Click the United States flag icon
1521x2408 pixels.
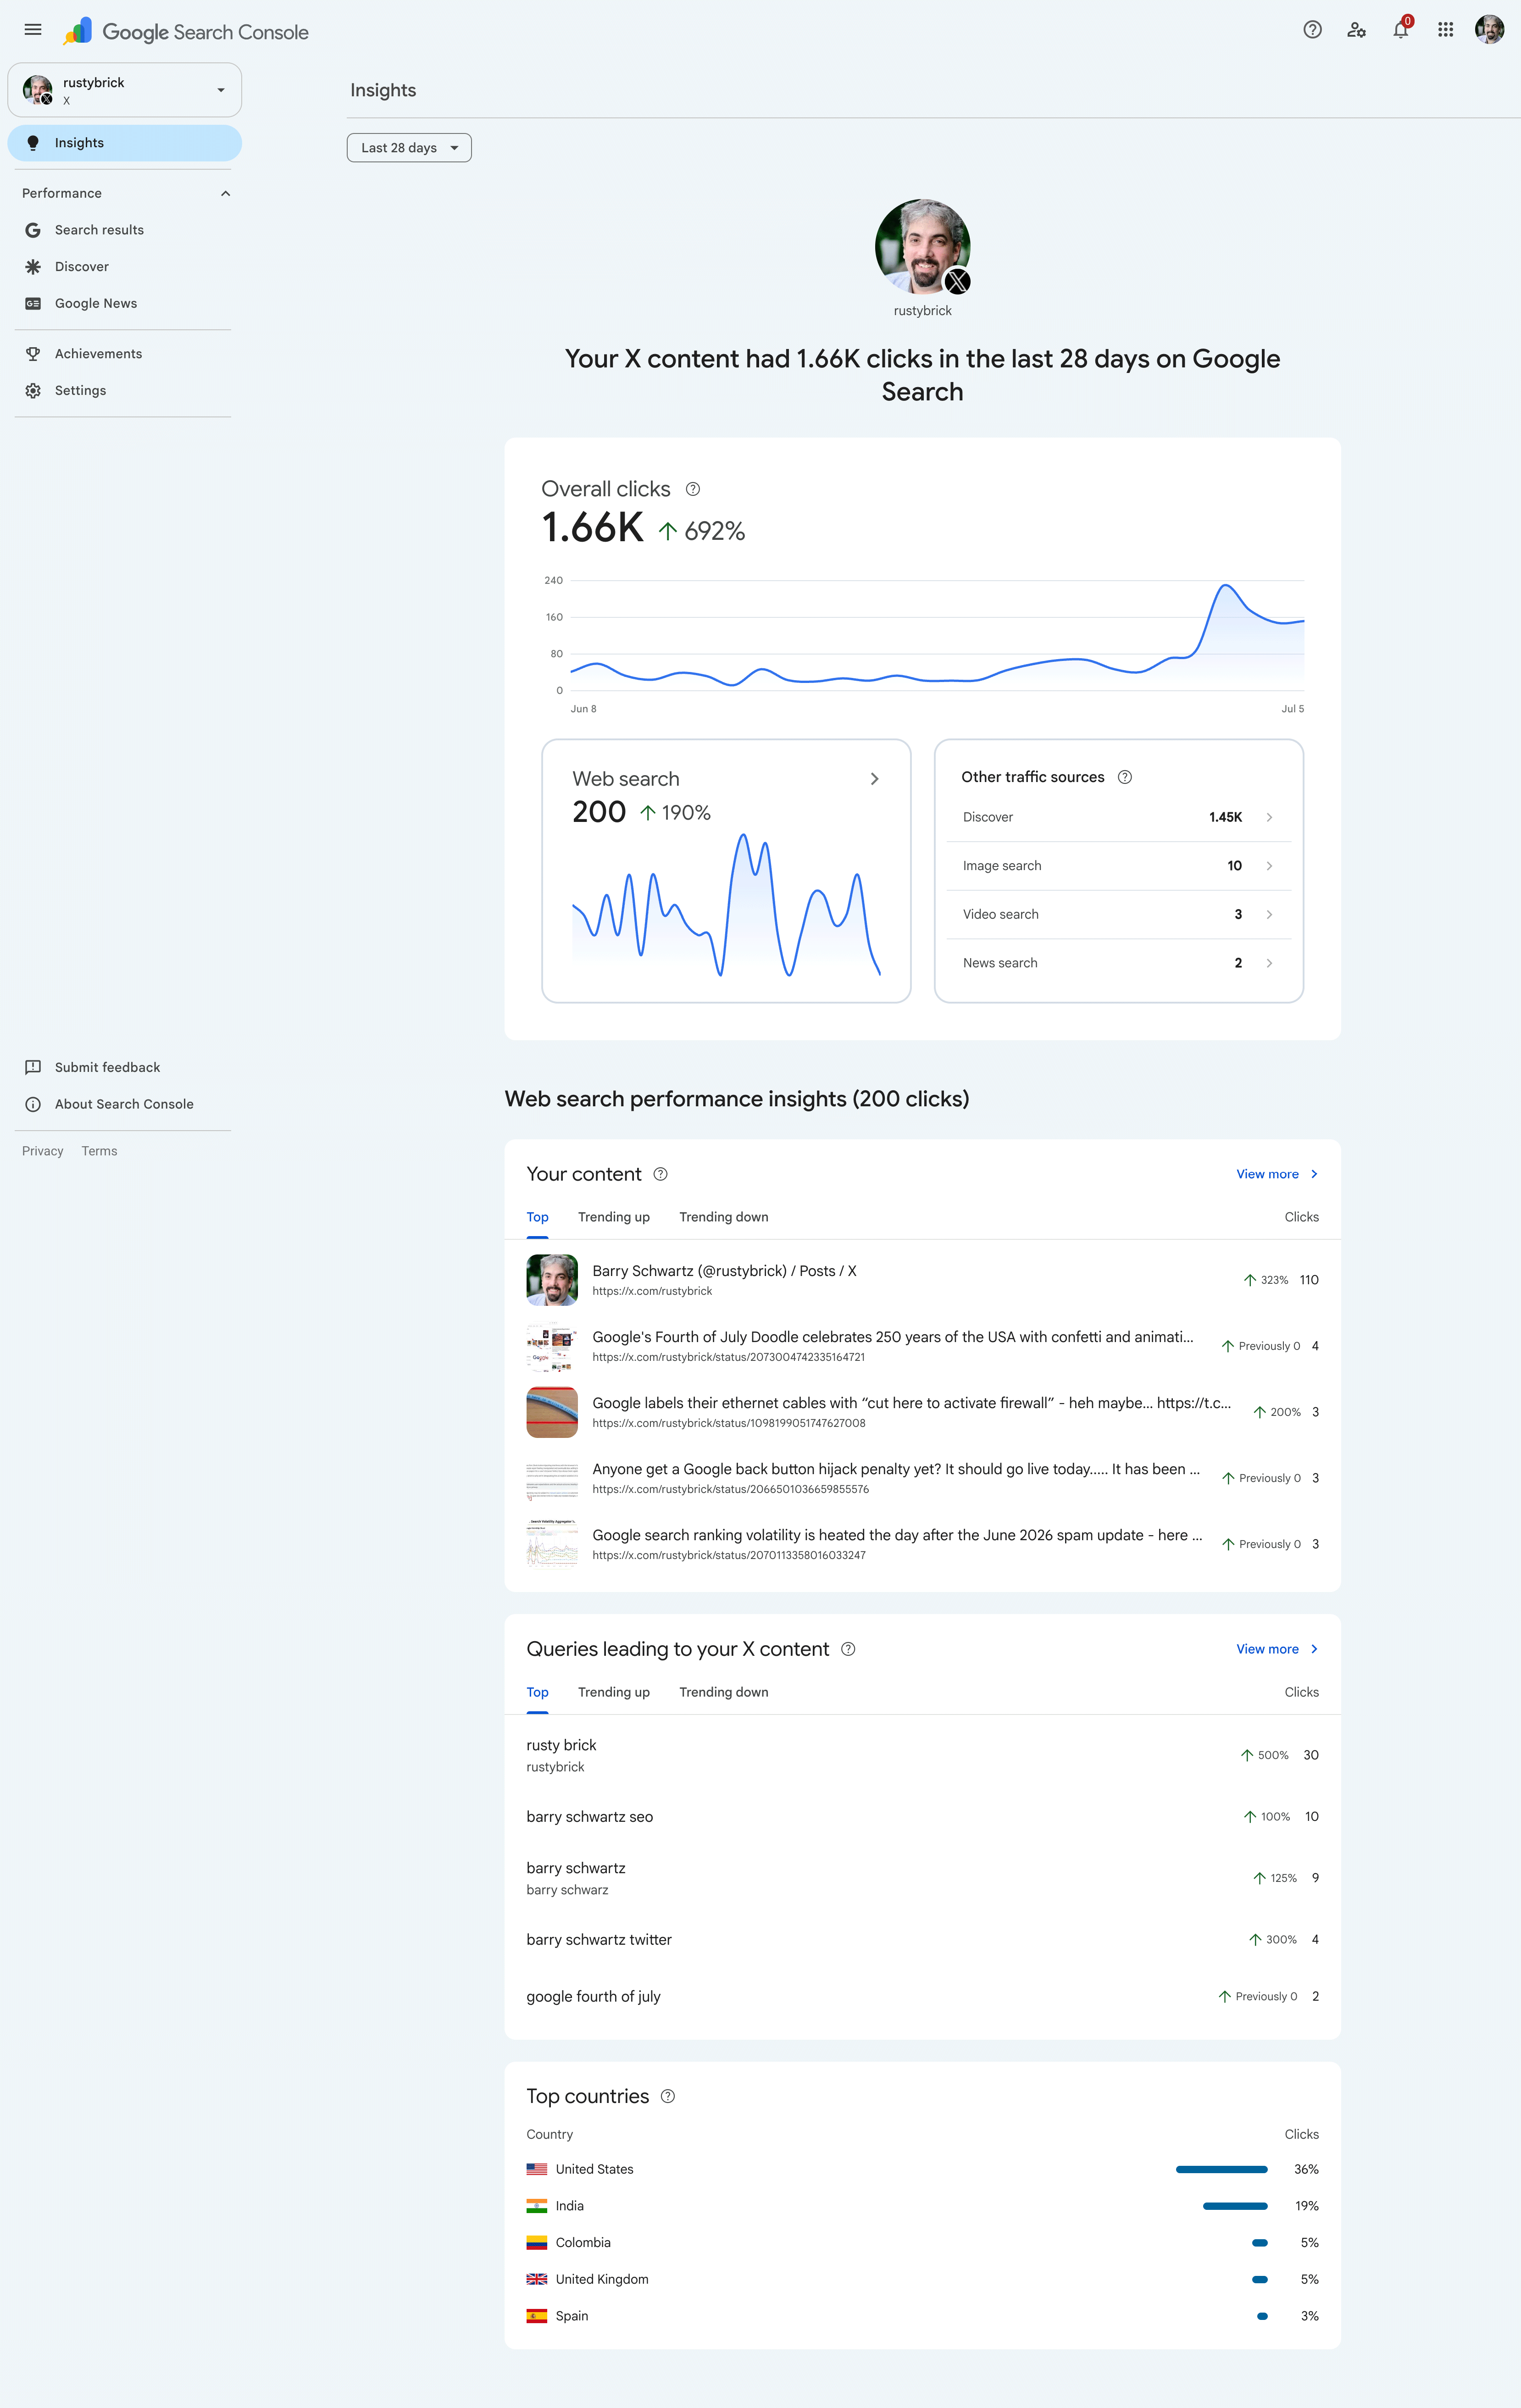tap(537, 2169)
